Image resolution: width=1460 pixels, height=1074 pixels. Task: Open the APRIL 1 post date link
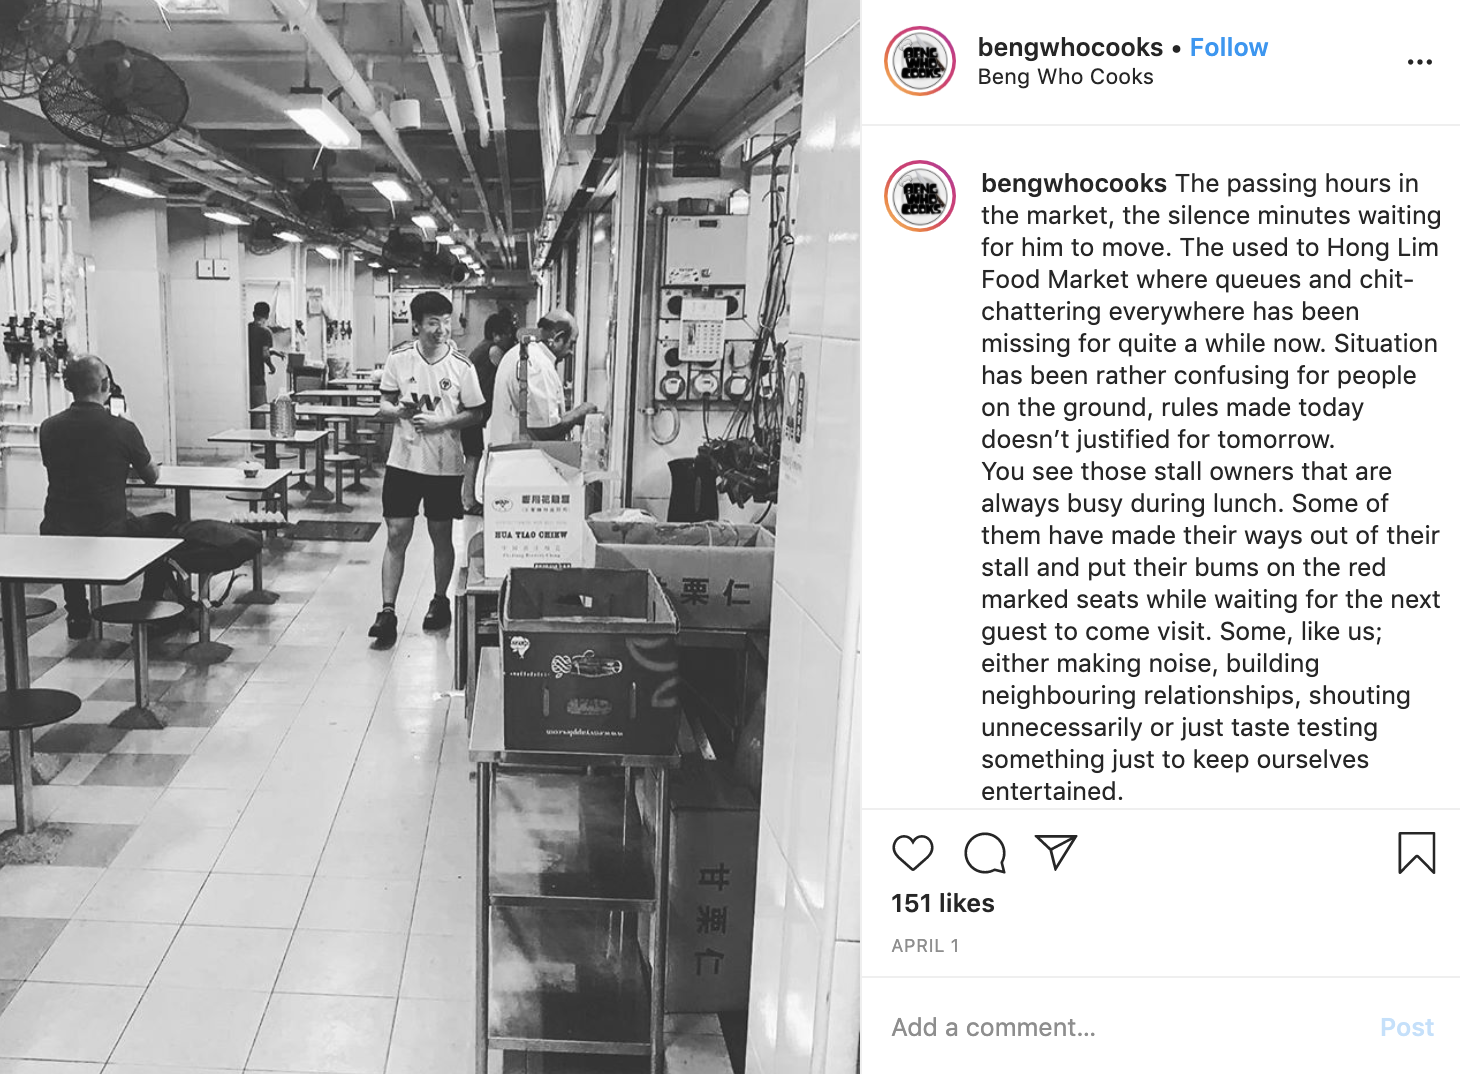[x=925, y=945]
